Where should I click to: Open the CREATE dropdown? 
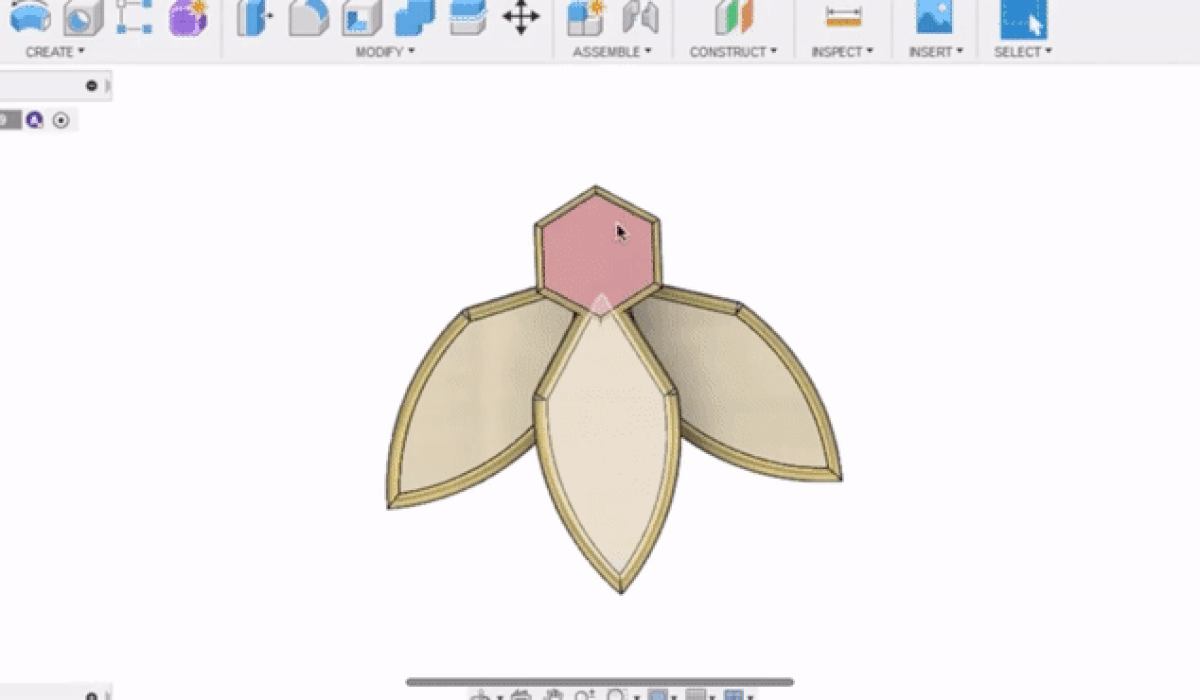click(54, 52)
